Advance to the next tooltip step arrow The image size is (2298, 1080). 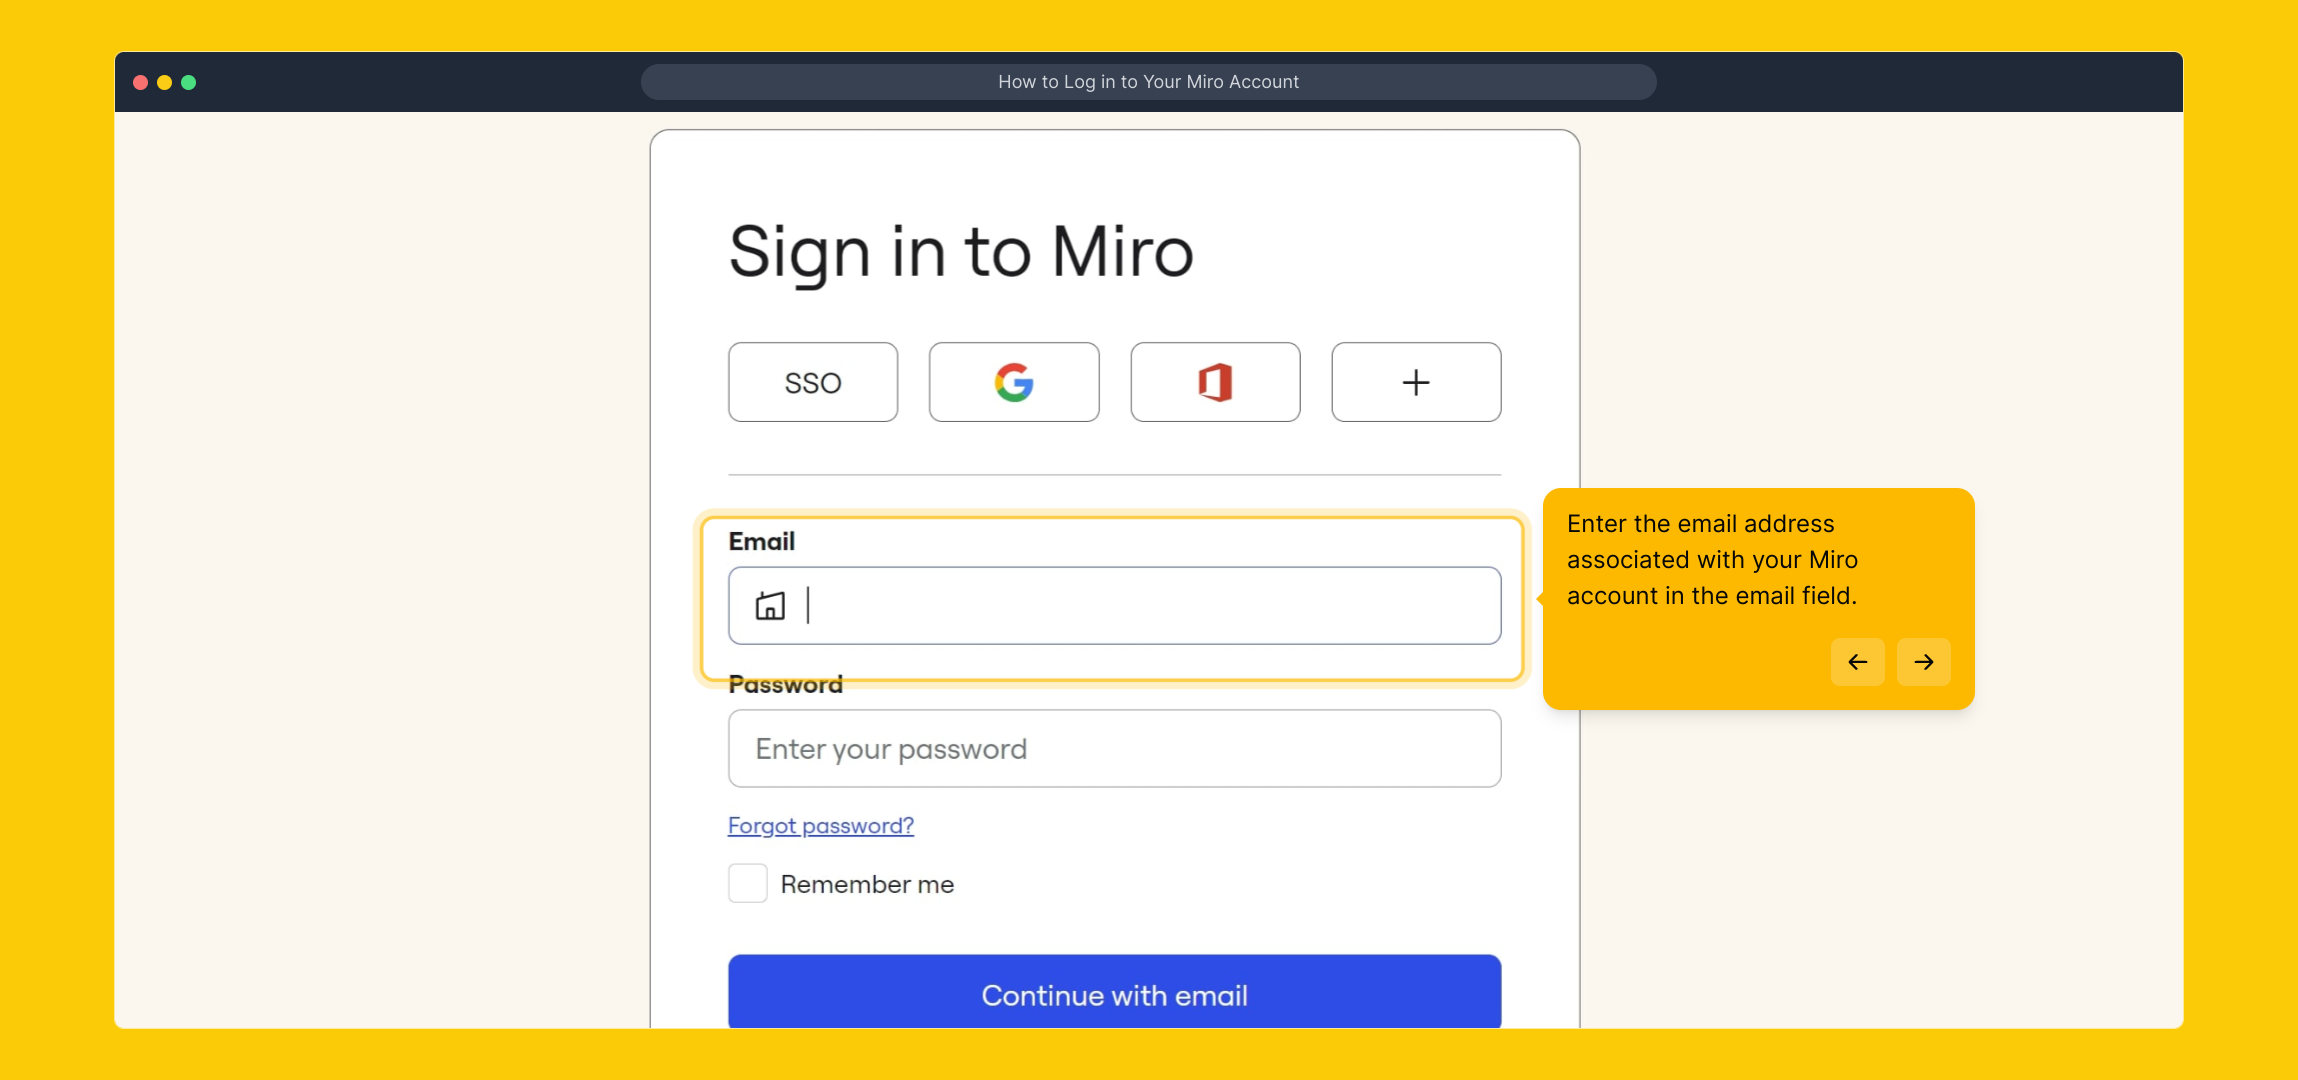pyautogui.click(x=1923, y=662)
